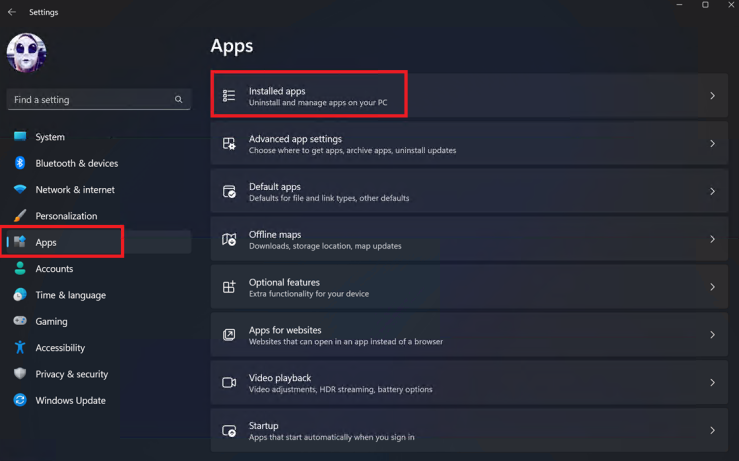739x461 pixels.
Task: Click the Personalization paintbrush icon
Action: (x=20, y=216)
